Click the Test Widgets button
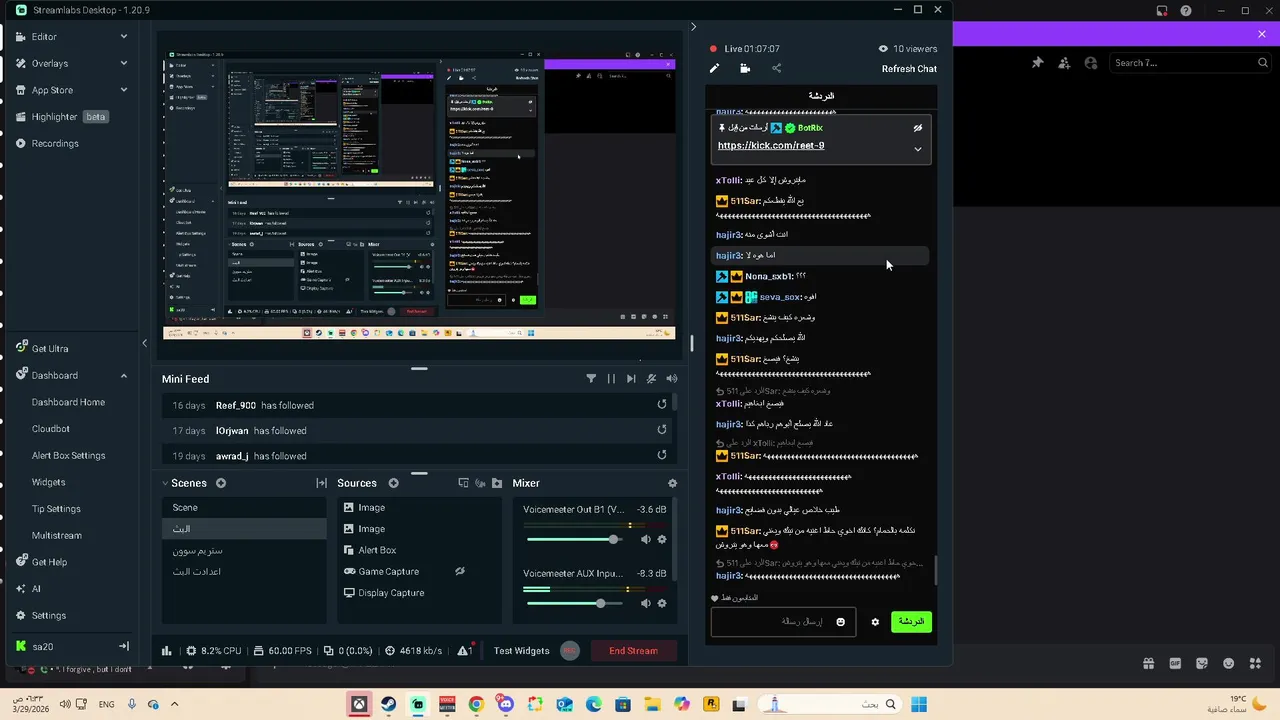 click(521, 651)
